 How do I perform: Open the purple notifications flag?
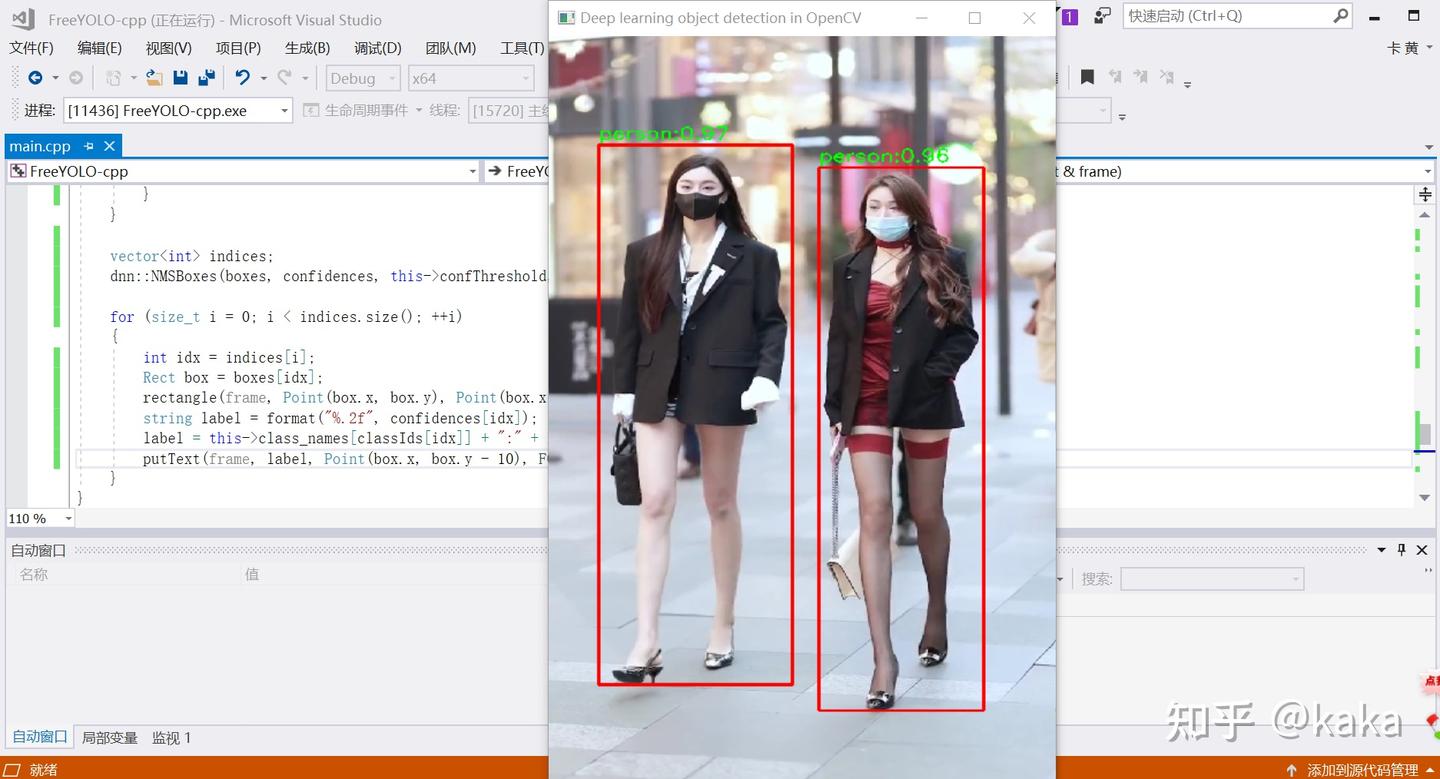coord(1069,17)
